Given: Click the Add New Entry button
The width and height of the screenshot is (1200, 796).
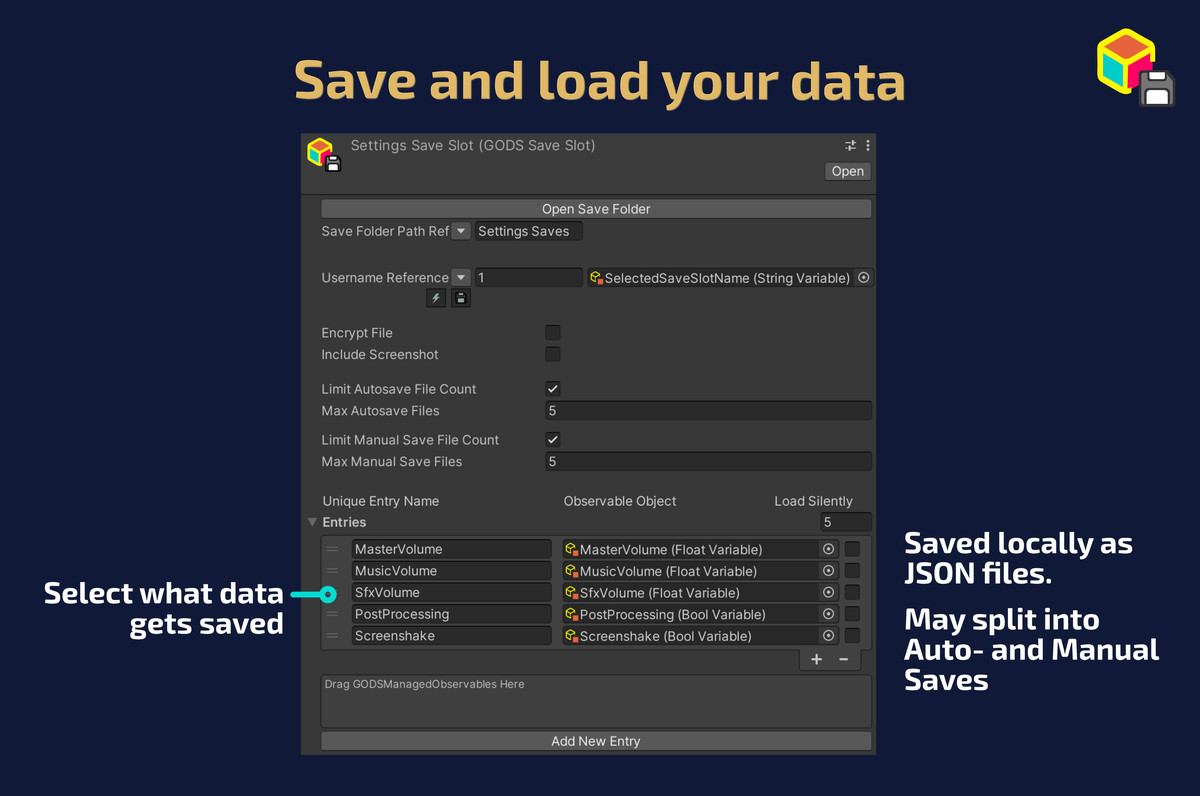Looking at the screenshot, I should (596, 741).
